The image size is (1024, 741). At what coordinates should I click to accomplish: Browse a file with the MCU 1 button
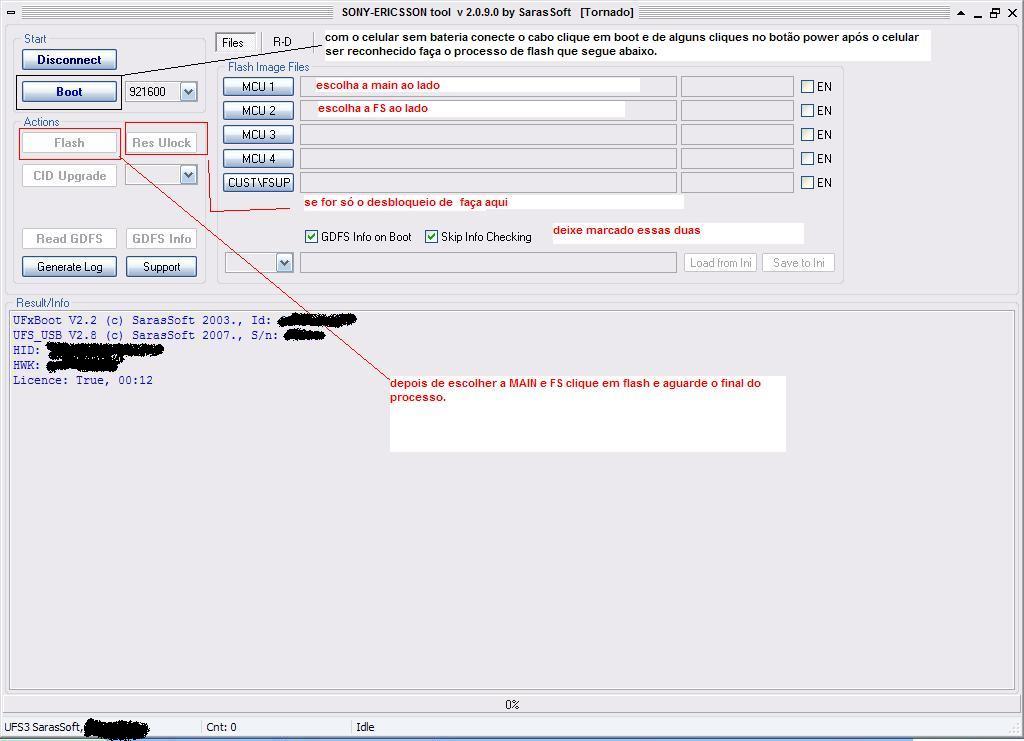click(259, 86)
